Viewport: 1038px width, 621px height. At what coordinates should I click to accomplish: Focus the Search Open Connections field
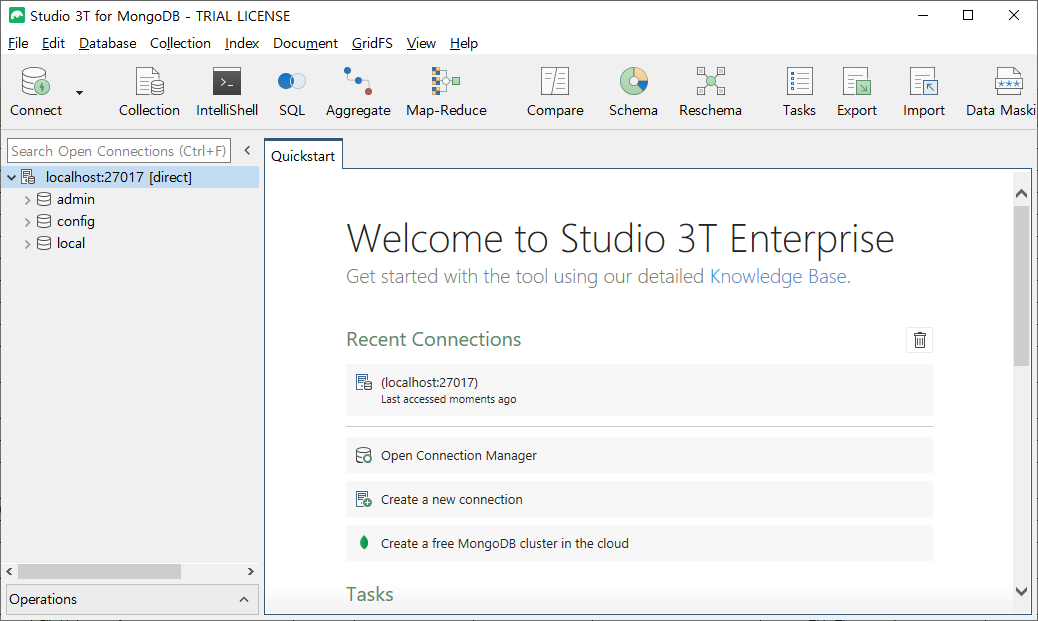(119, 151)
